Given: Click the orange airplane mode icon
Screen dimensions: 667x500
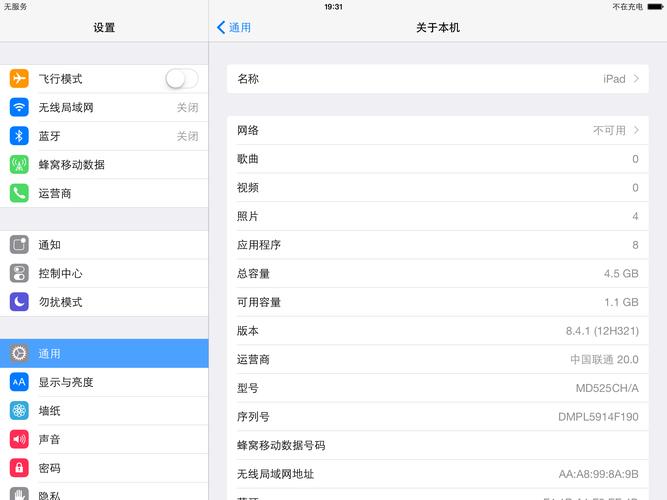Looking at the screenshot, I should point(19,79).
